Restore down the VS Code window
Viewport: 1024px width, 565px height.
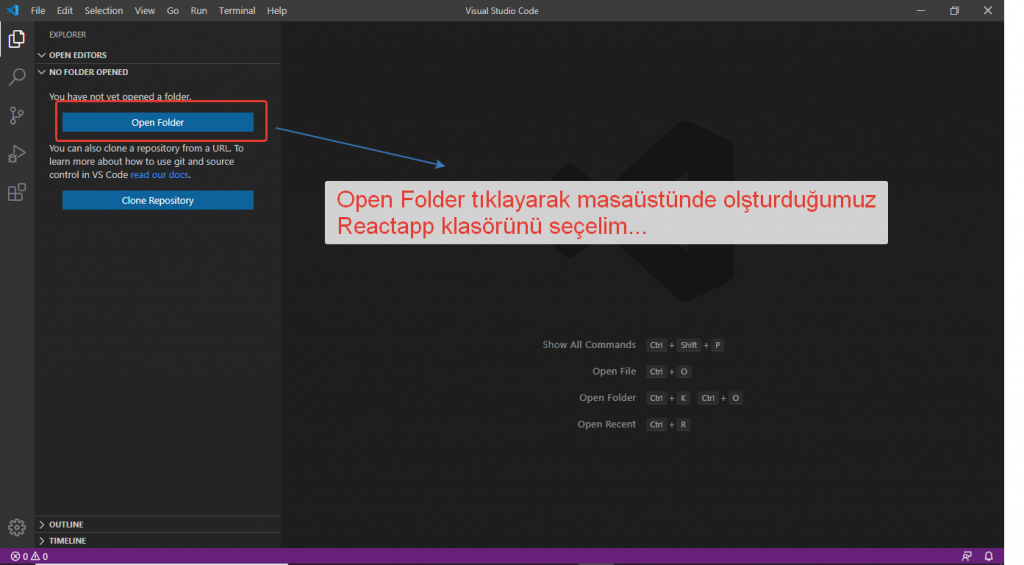tap(954, 10)
